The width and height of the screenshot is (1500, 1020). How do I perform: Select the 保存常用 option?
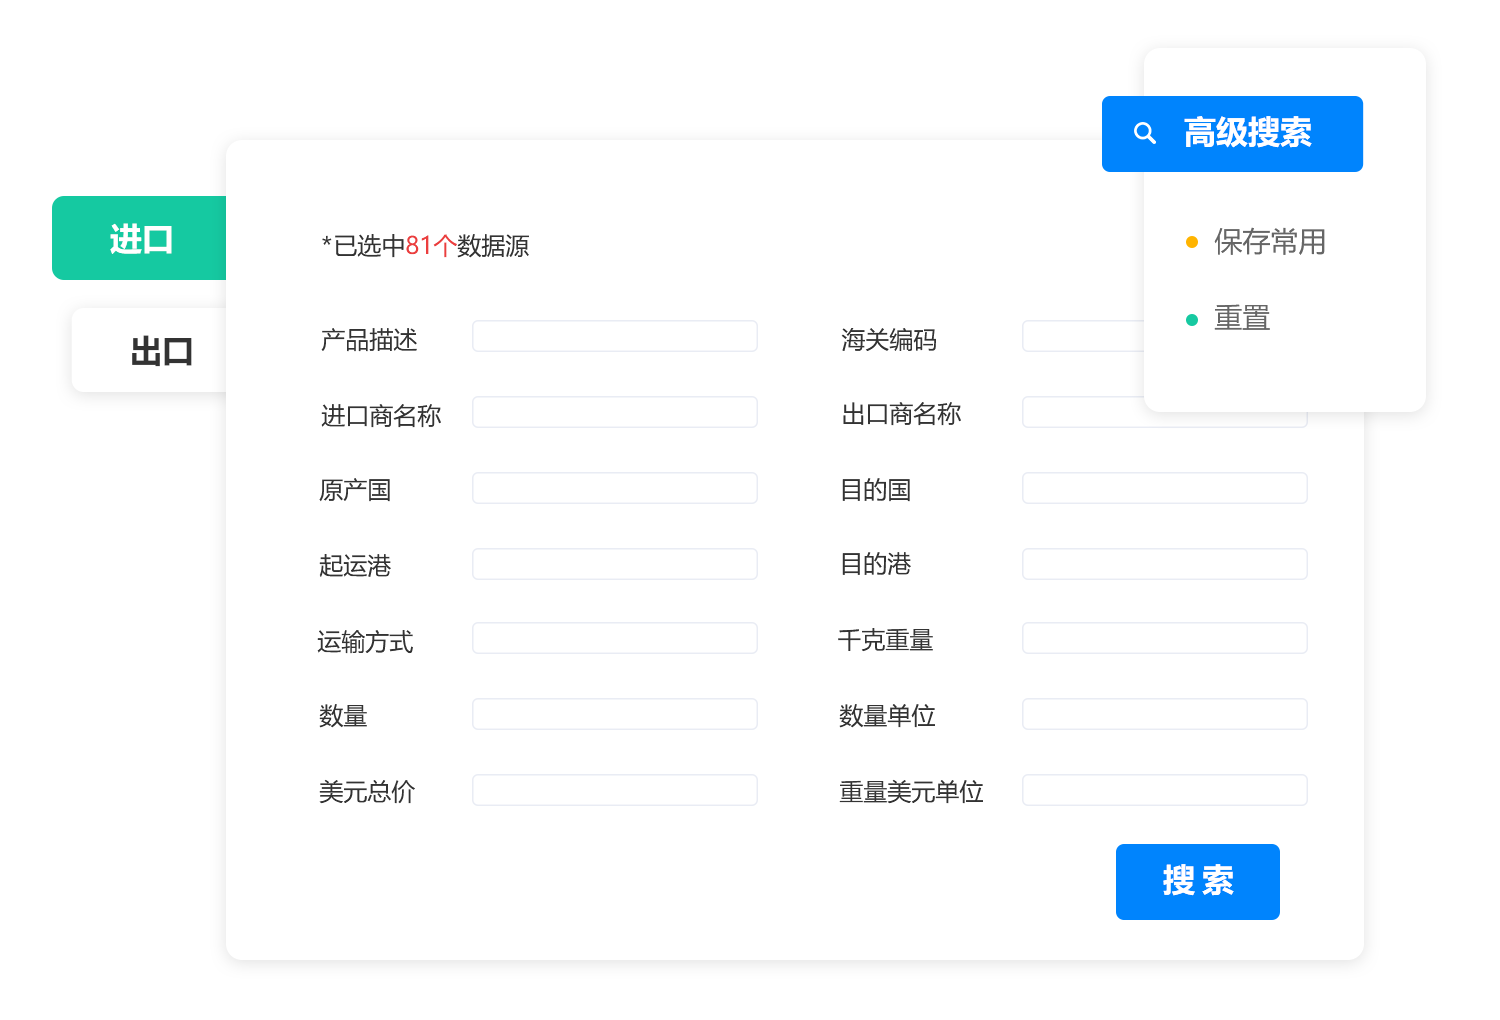click(x=1268, y=242)
